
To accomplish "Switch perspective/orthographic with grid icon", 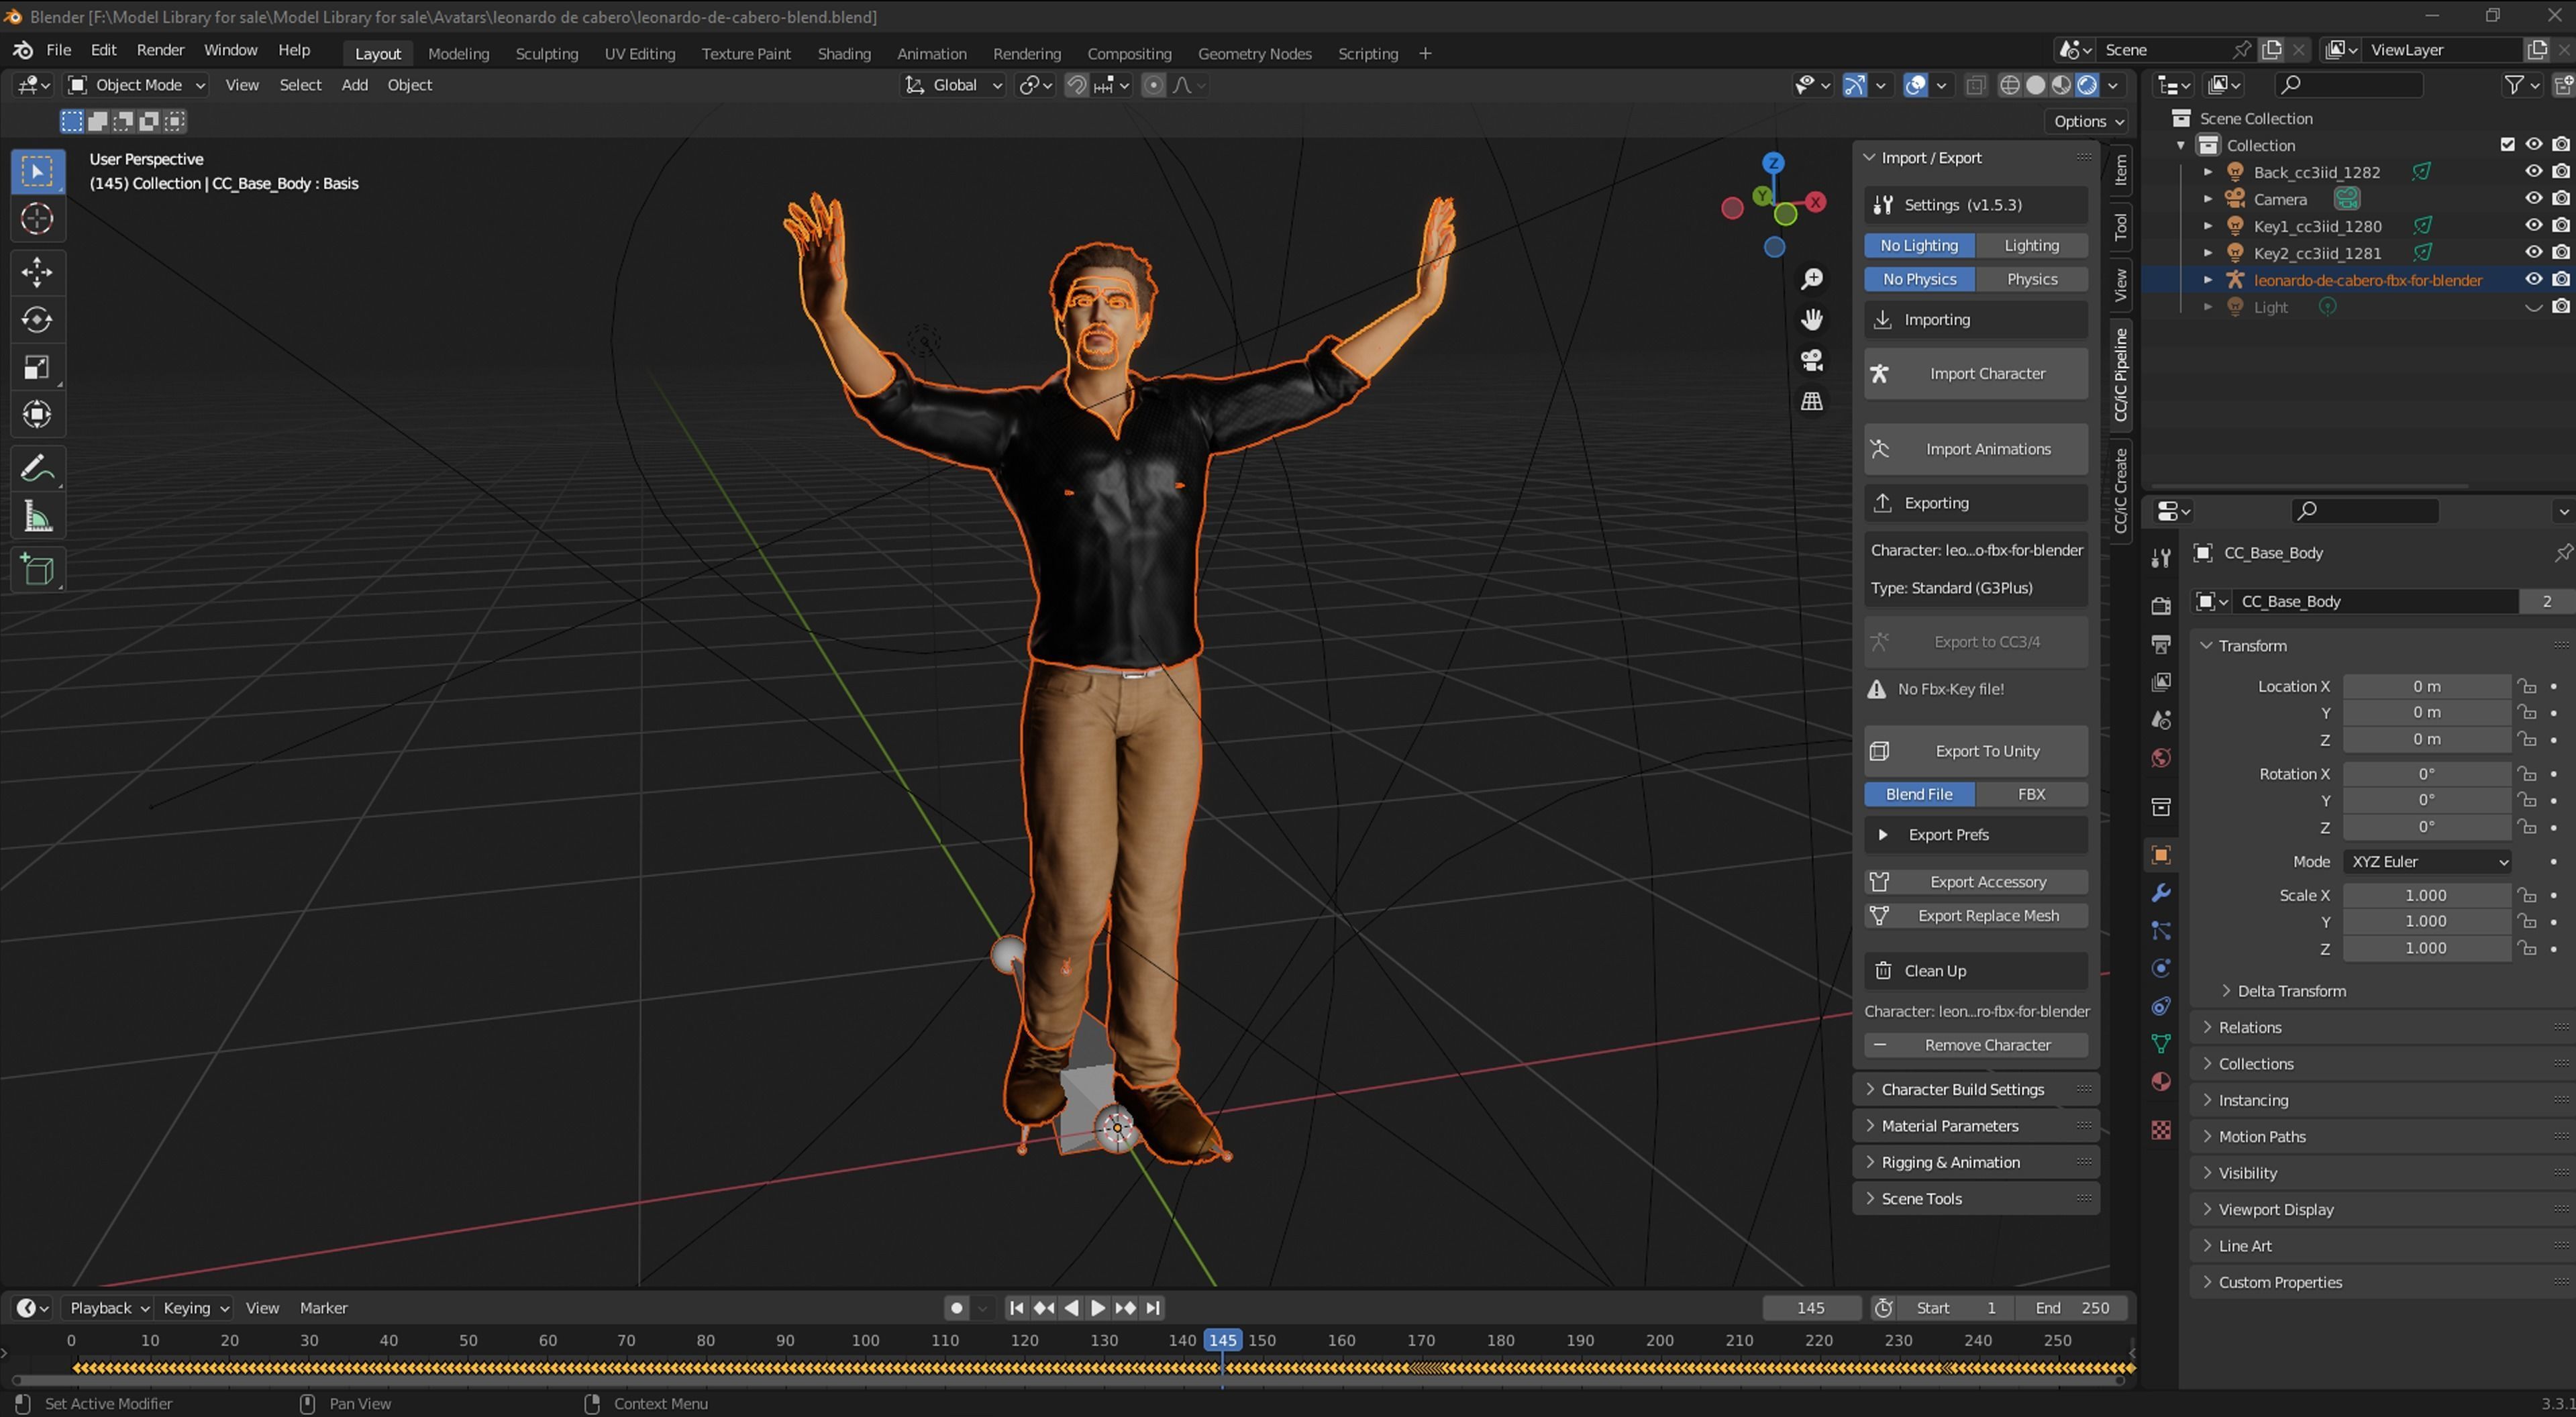I will (1811, 401).
